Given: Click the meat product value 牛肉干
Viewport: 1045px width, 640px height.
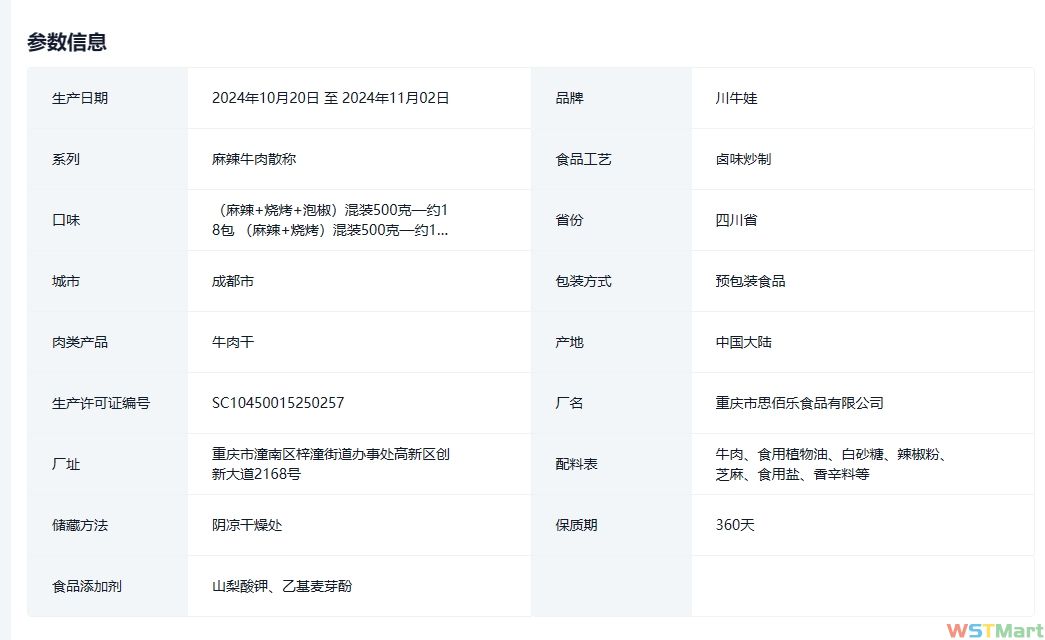Looking at the screenshot, I should pyautogui.click(x=233, y=342).
